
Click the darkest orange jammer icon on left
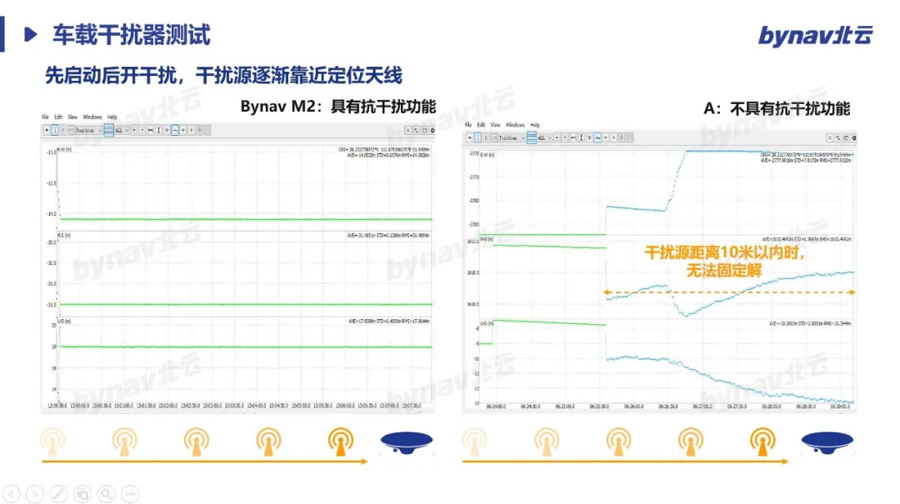(x=342, y=439)
